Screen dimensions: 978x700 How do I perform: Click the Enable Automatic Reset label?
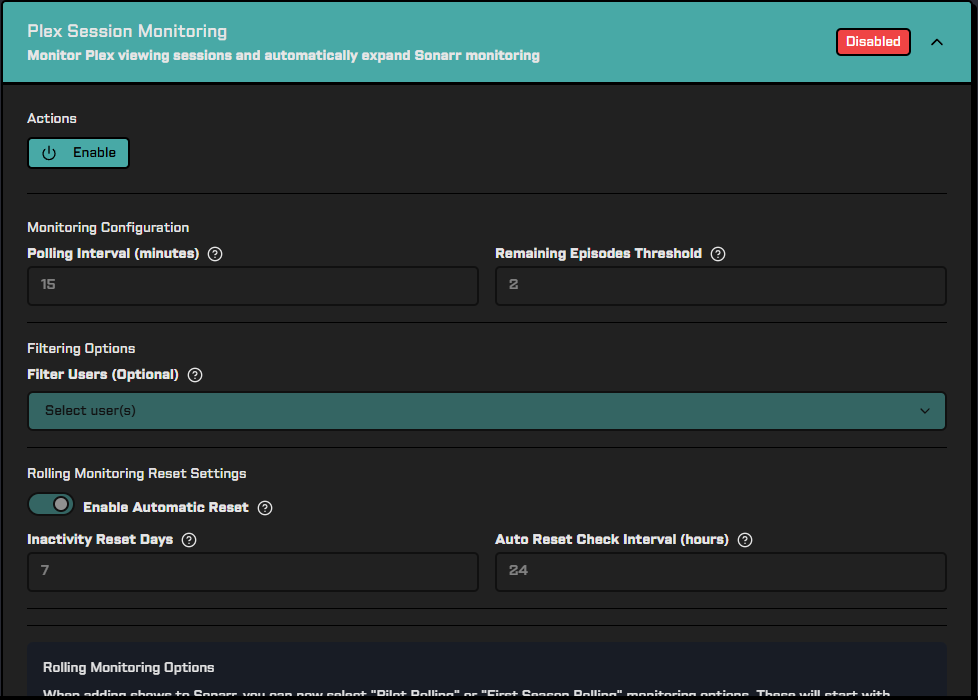click(x=166, y=508)
